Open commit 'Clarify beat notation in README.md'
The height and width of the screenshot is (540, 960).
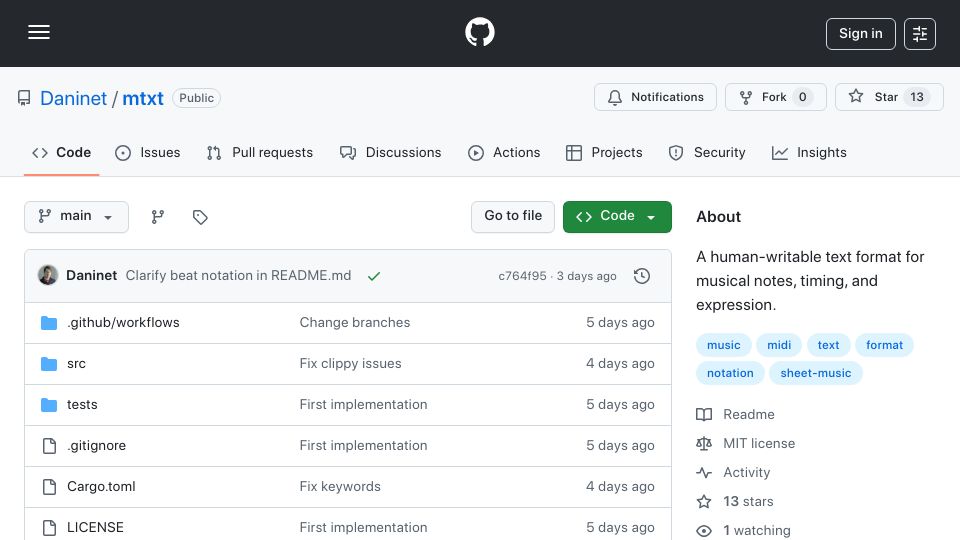pos(238,276)
